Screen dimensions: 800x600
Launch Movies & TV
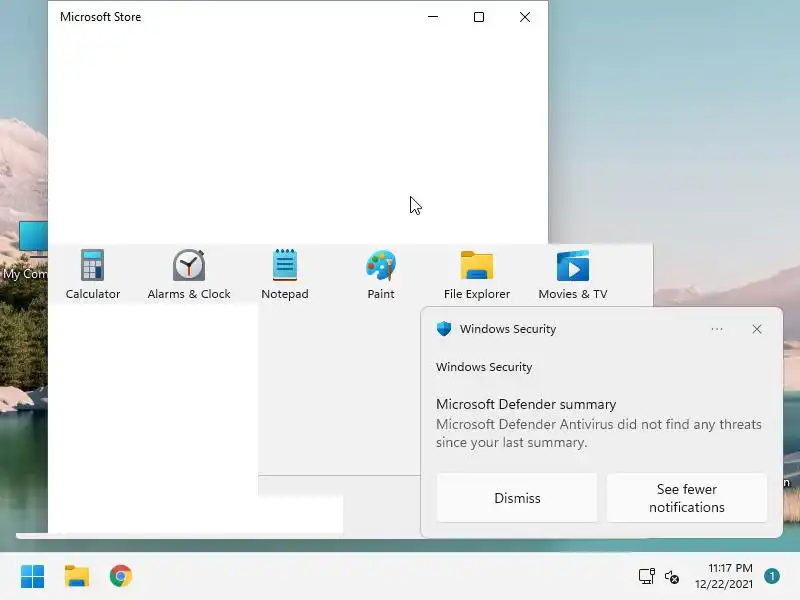[x=572, y=274]
